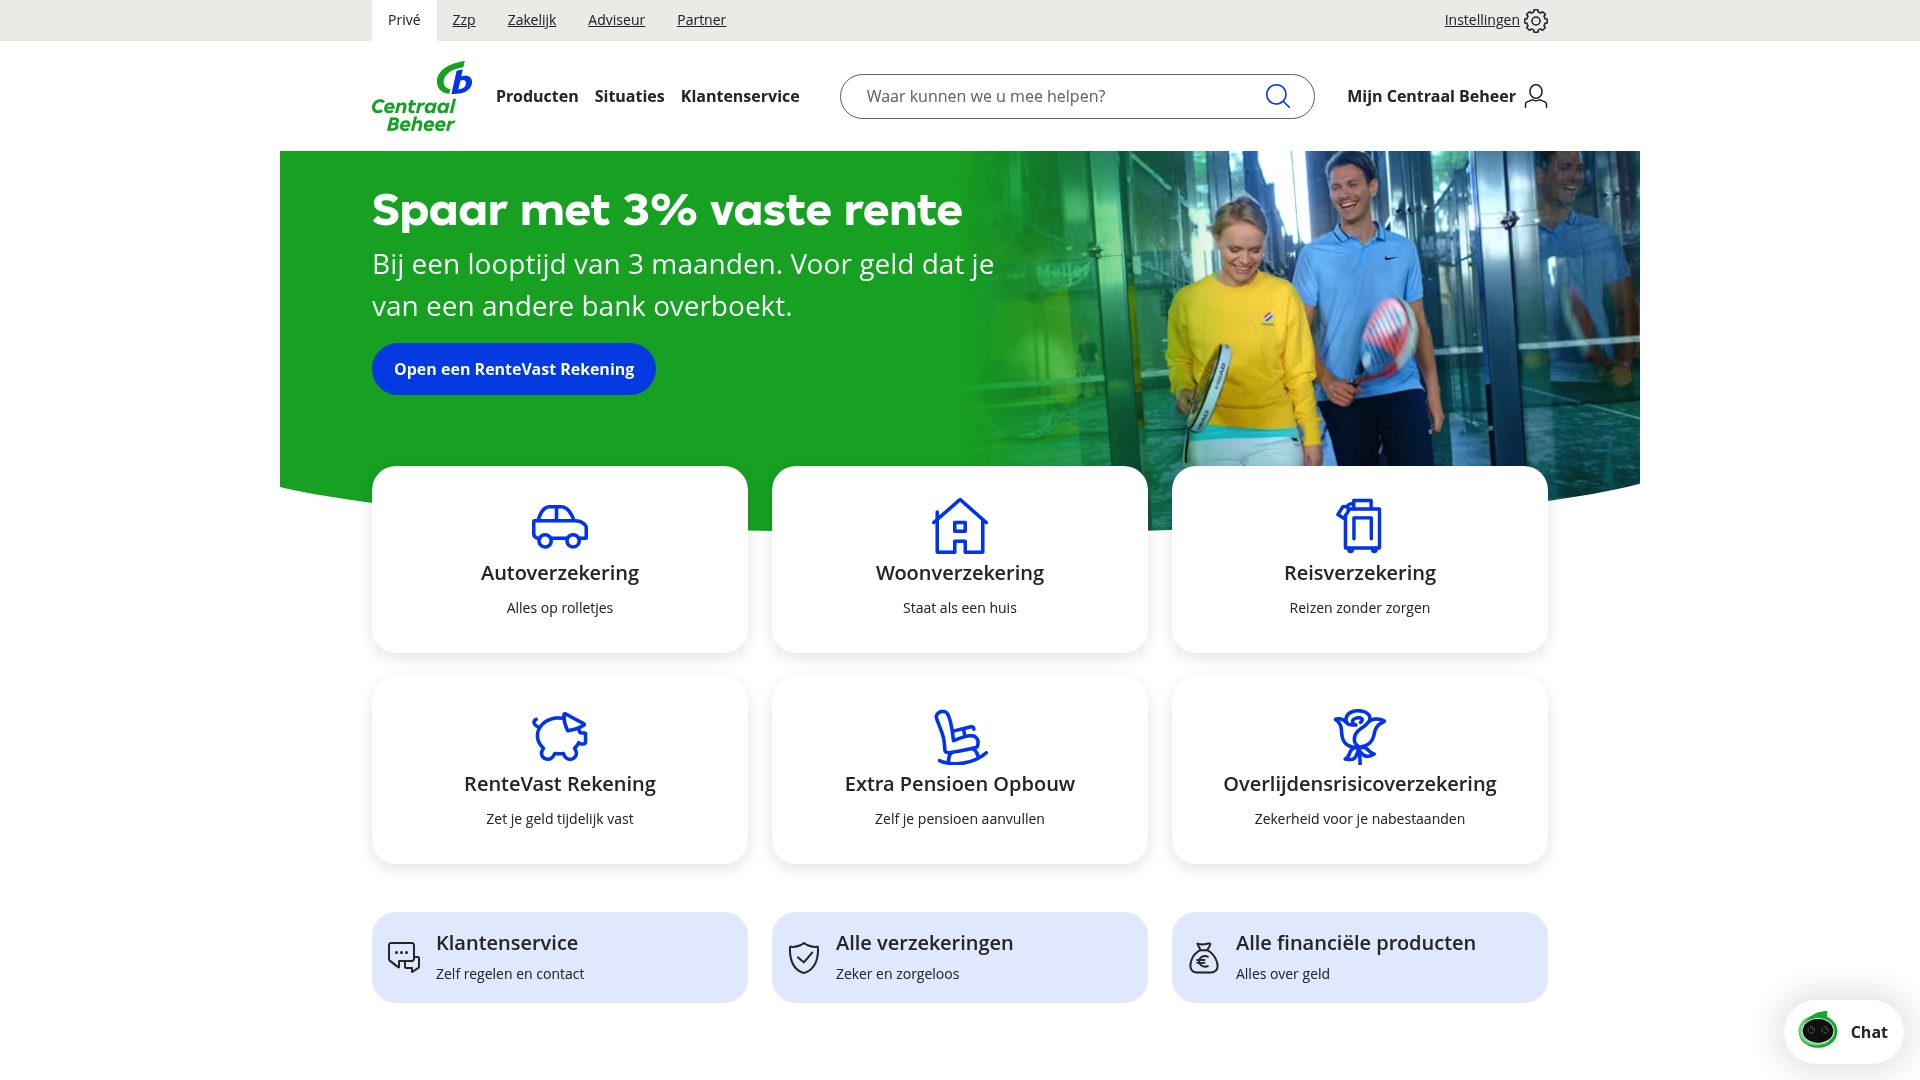Image resolution: width=1920 pixels, height=1080 pixels.
Task: Click the RenteVast Rekening piggy bank icon
Action: click(559, 736)
